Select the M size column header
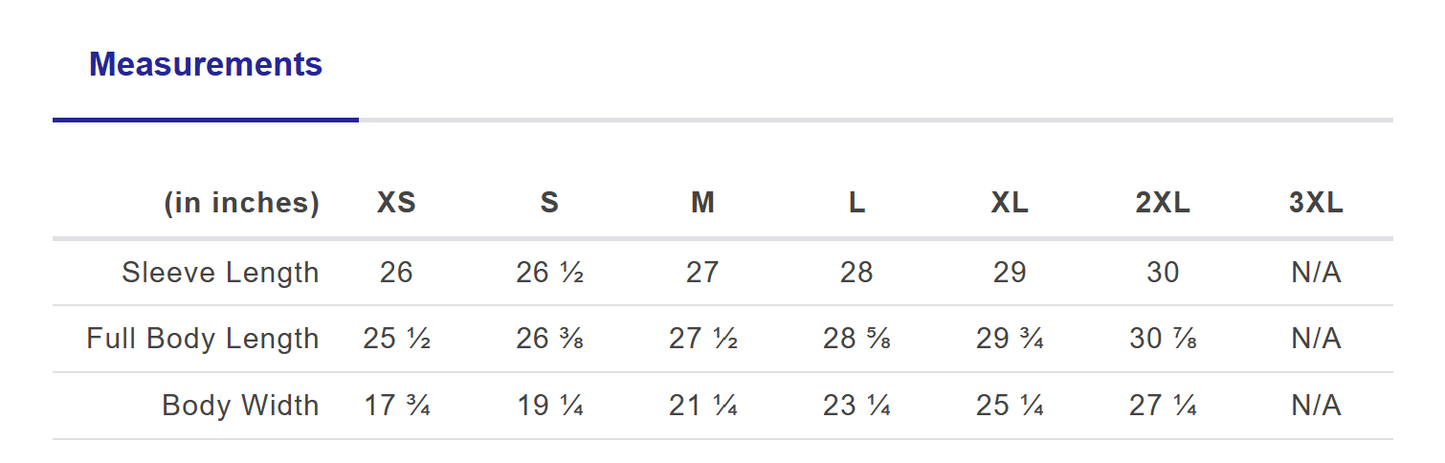 coord(703,203)
